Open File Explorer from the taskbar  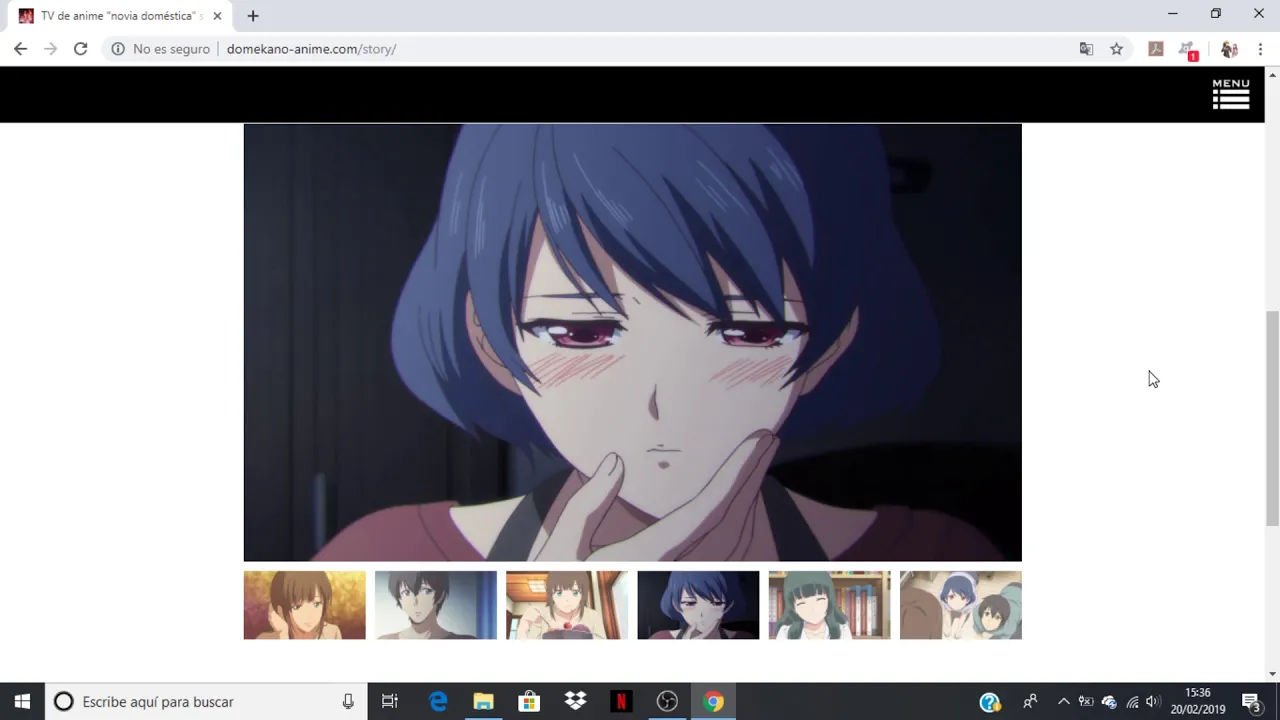coord(483,701)
